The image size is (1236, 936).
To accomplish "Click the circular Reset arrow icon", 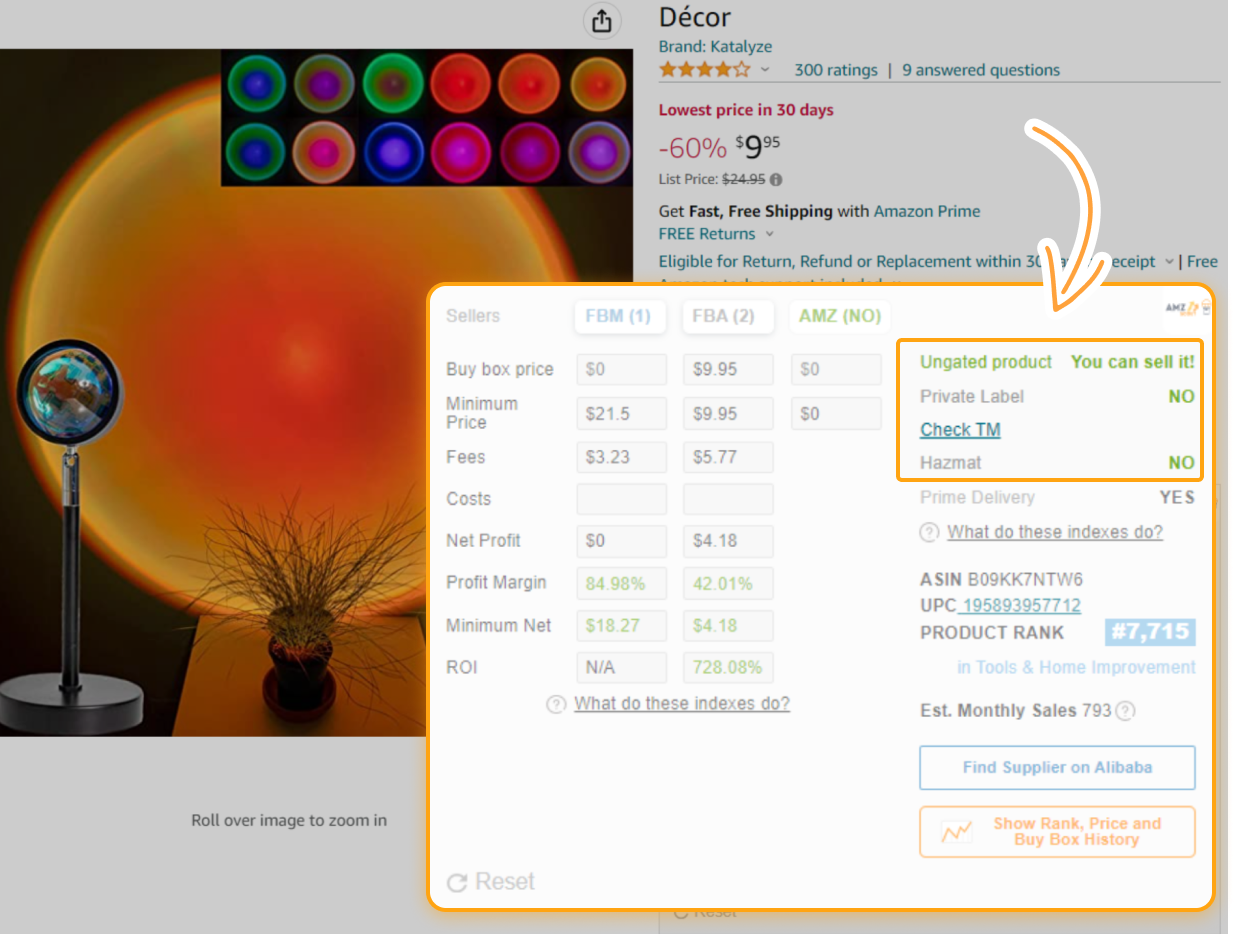I will point(457,881).
